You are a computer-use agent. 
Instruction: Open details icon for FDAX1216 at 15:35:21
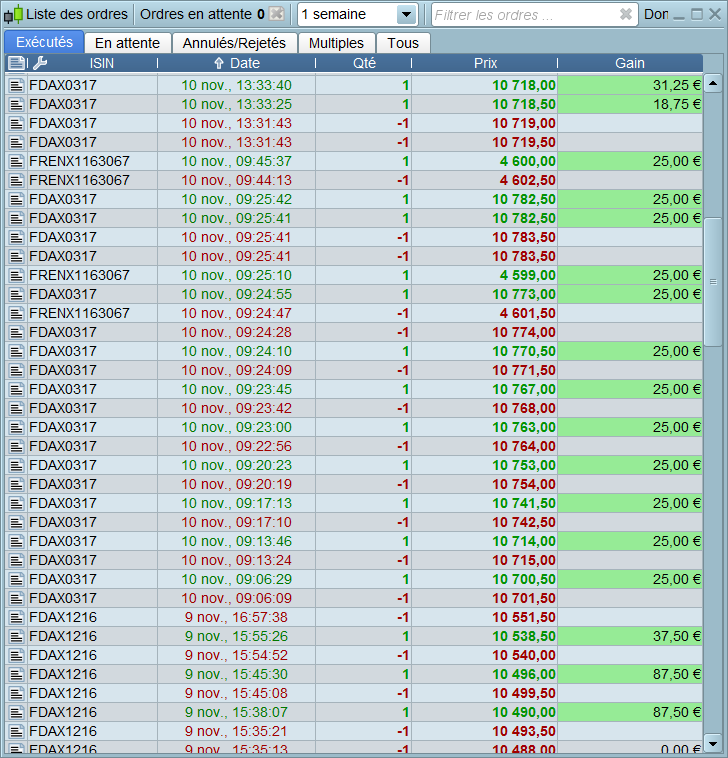[x=16, y=731]
